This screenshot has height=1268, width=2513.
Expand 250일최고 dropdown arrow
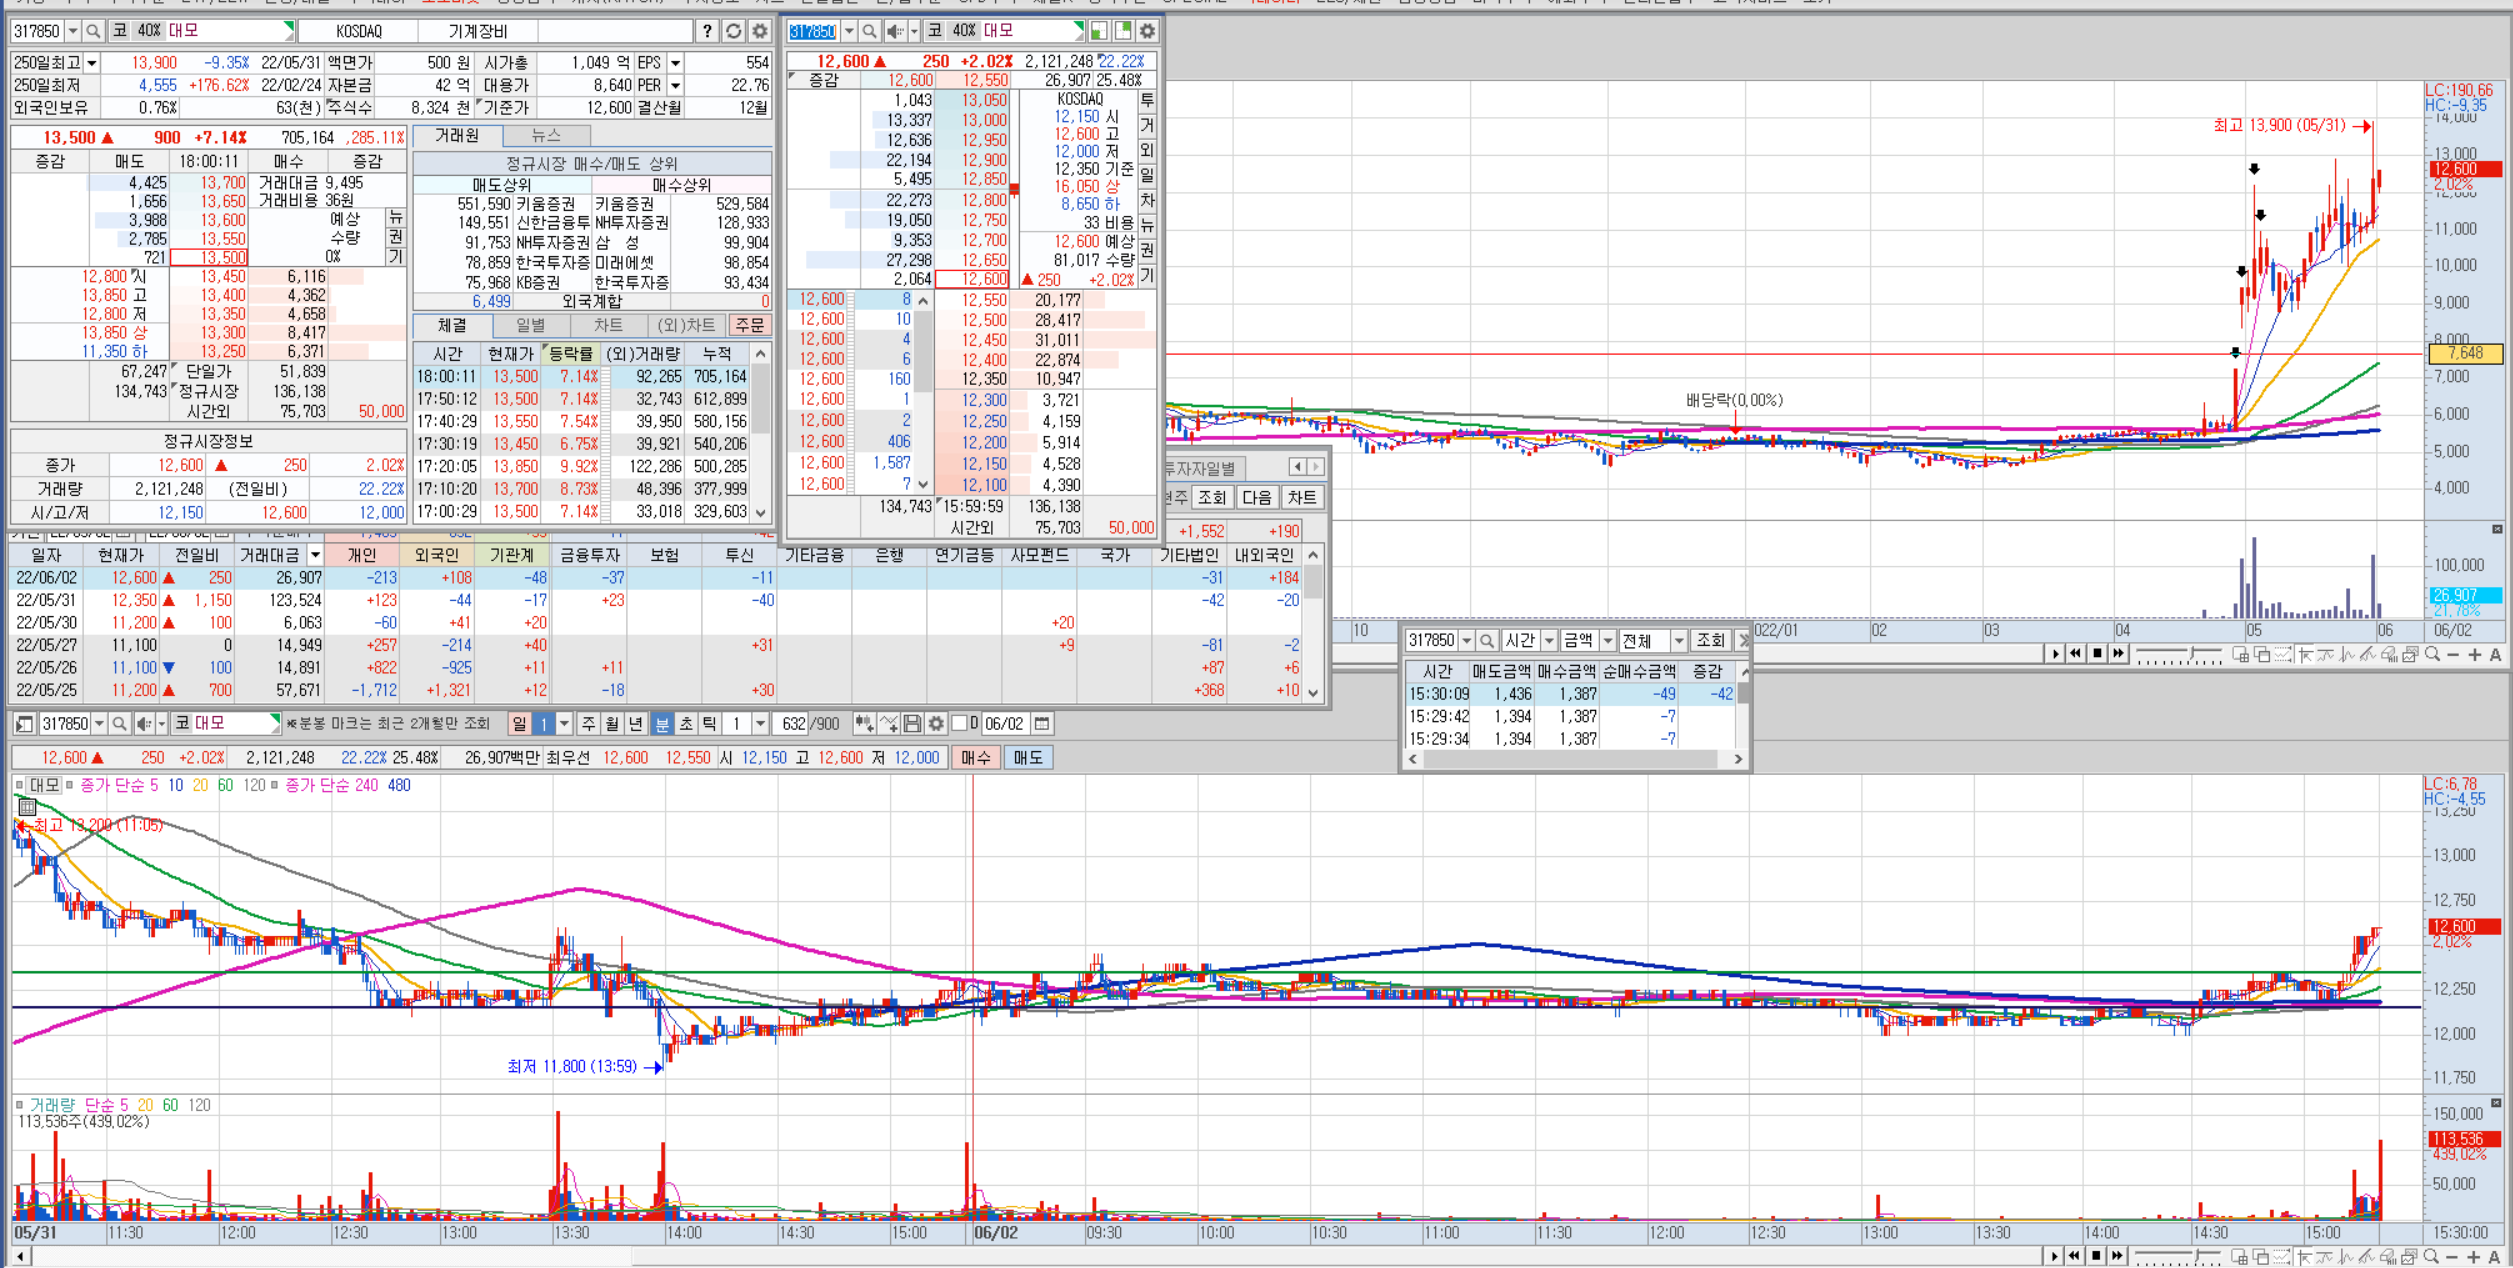pos(91,62)
